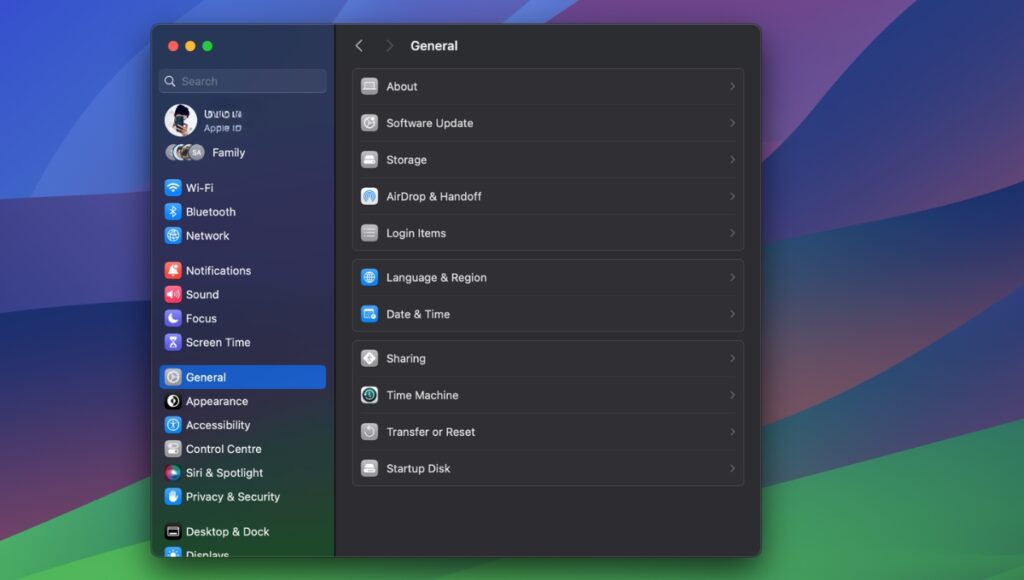Open the Sound speaker icon
1024x580 pixels.
click(173, 295)
